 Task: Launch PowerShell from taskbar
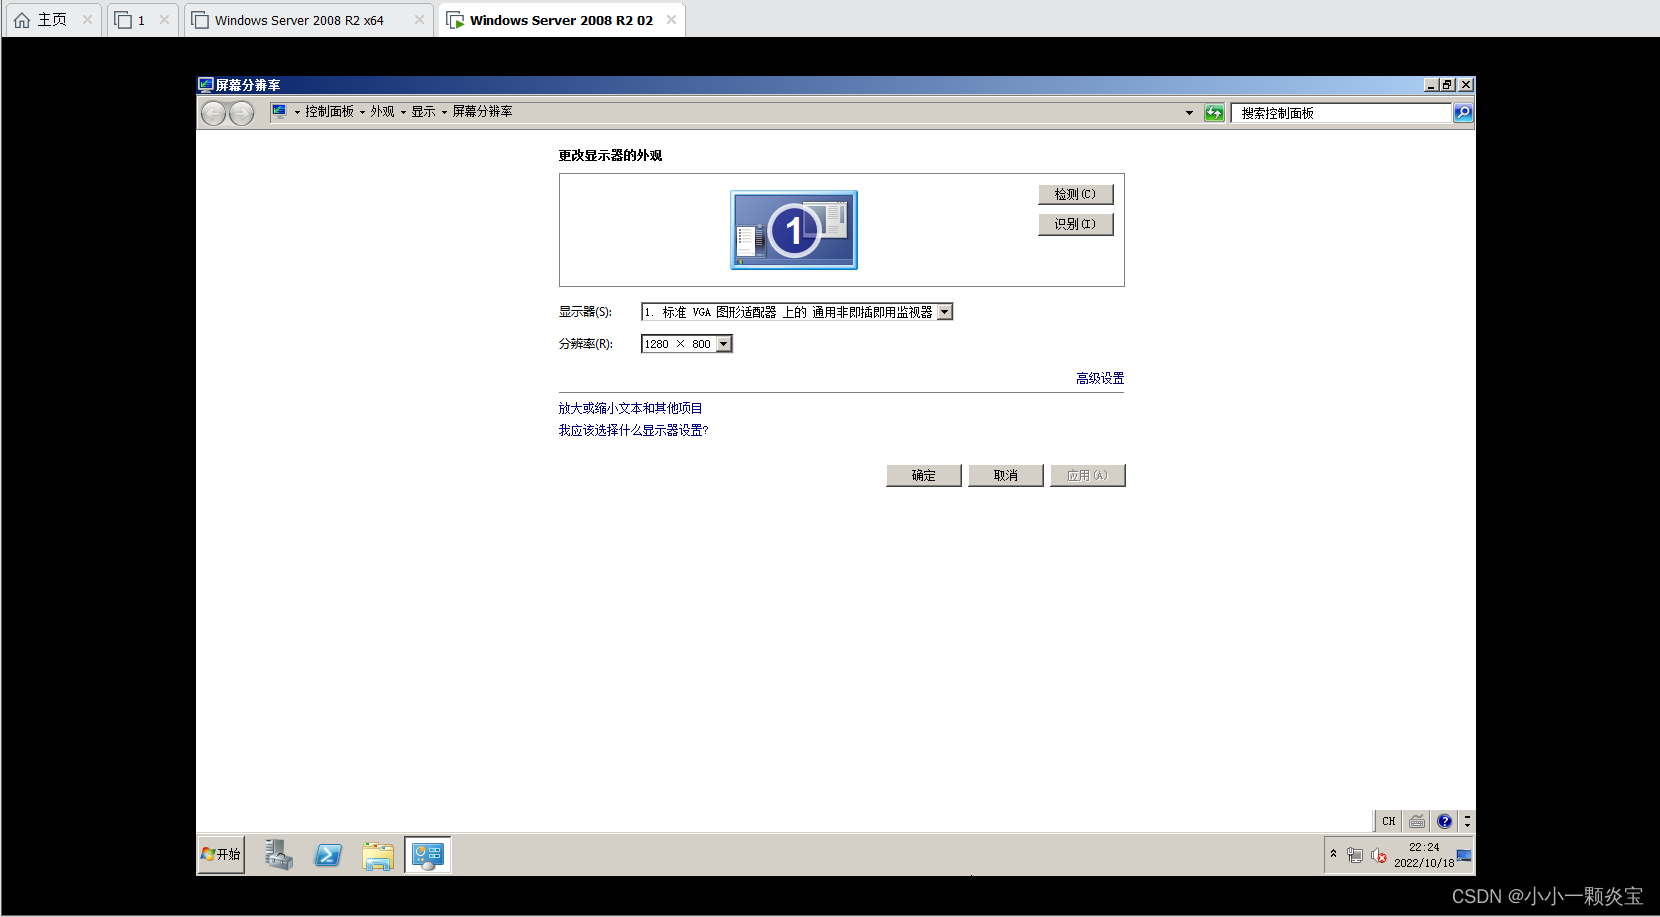[x=328, y=855]
